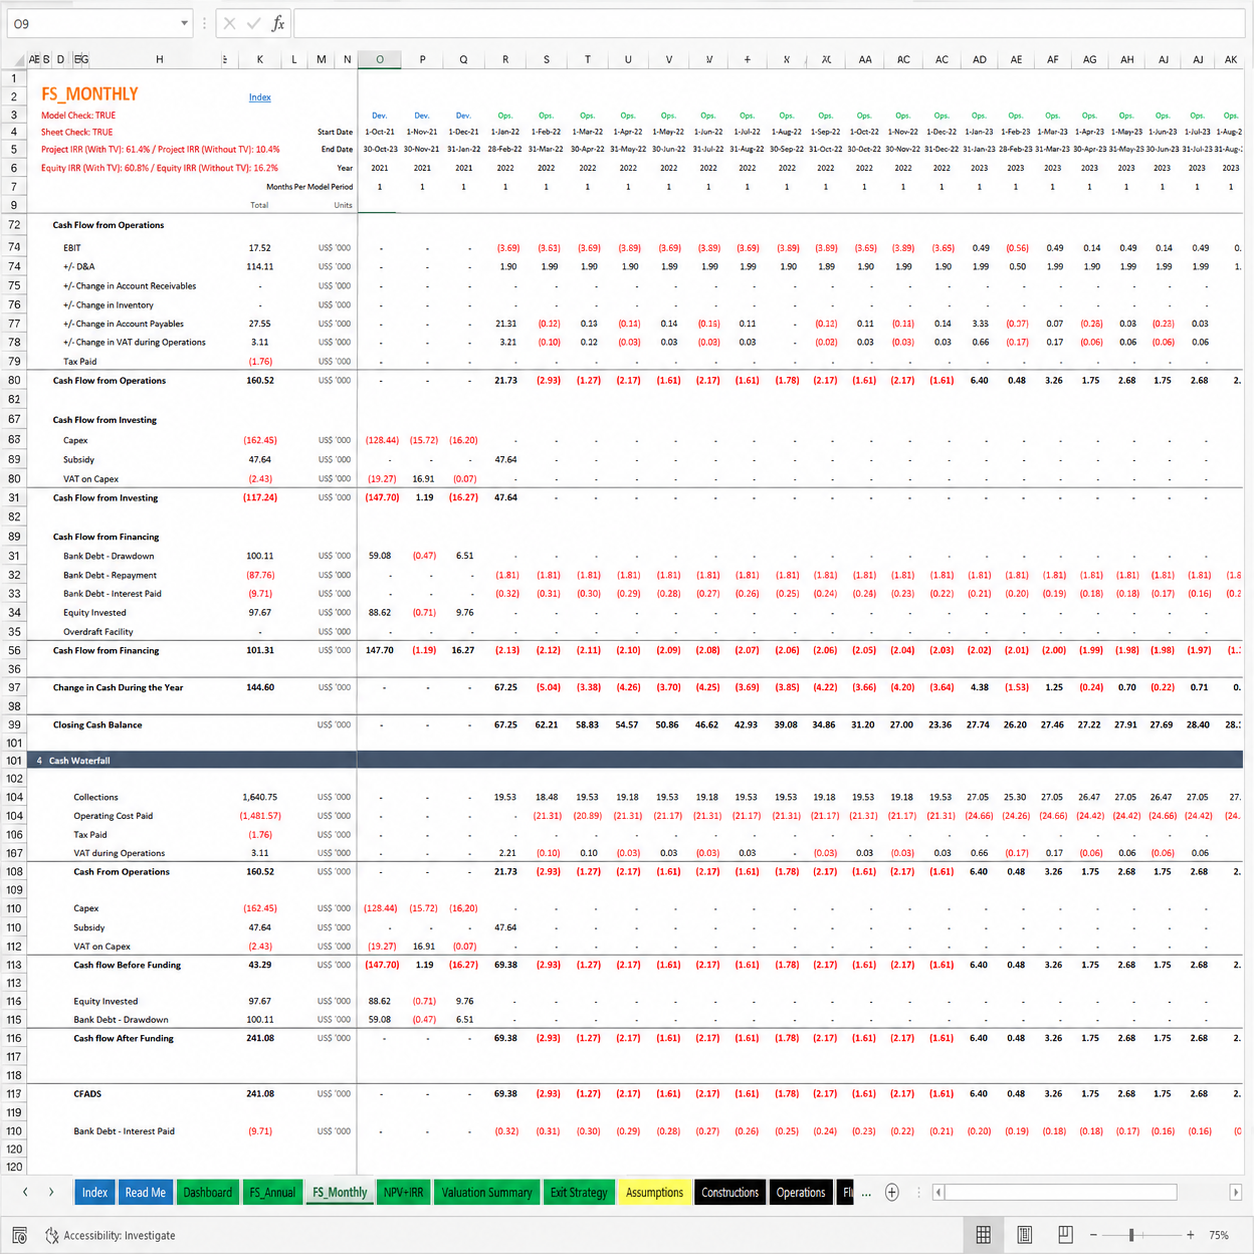Click the Enter checkmark icon in formula bar
Screen dimensions: 1254x1254
254,23
